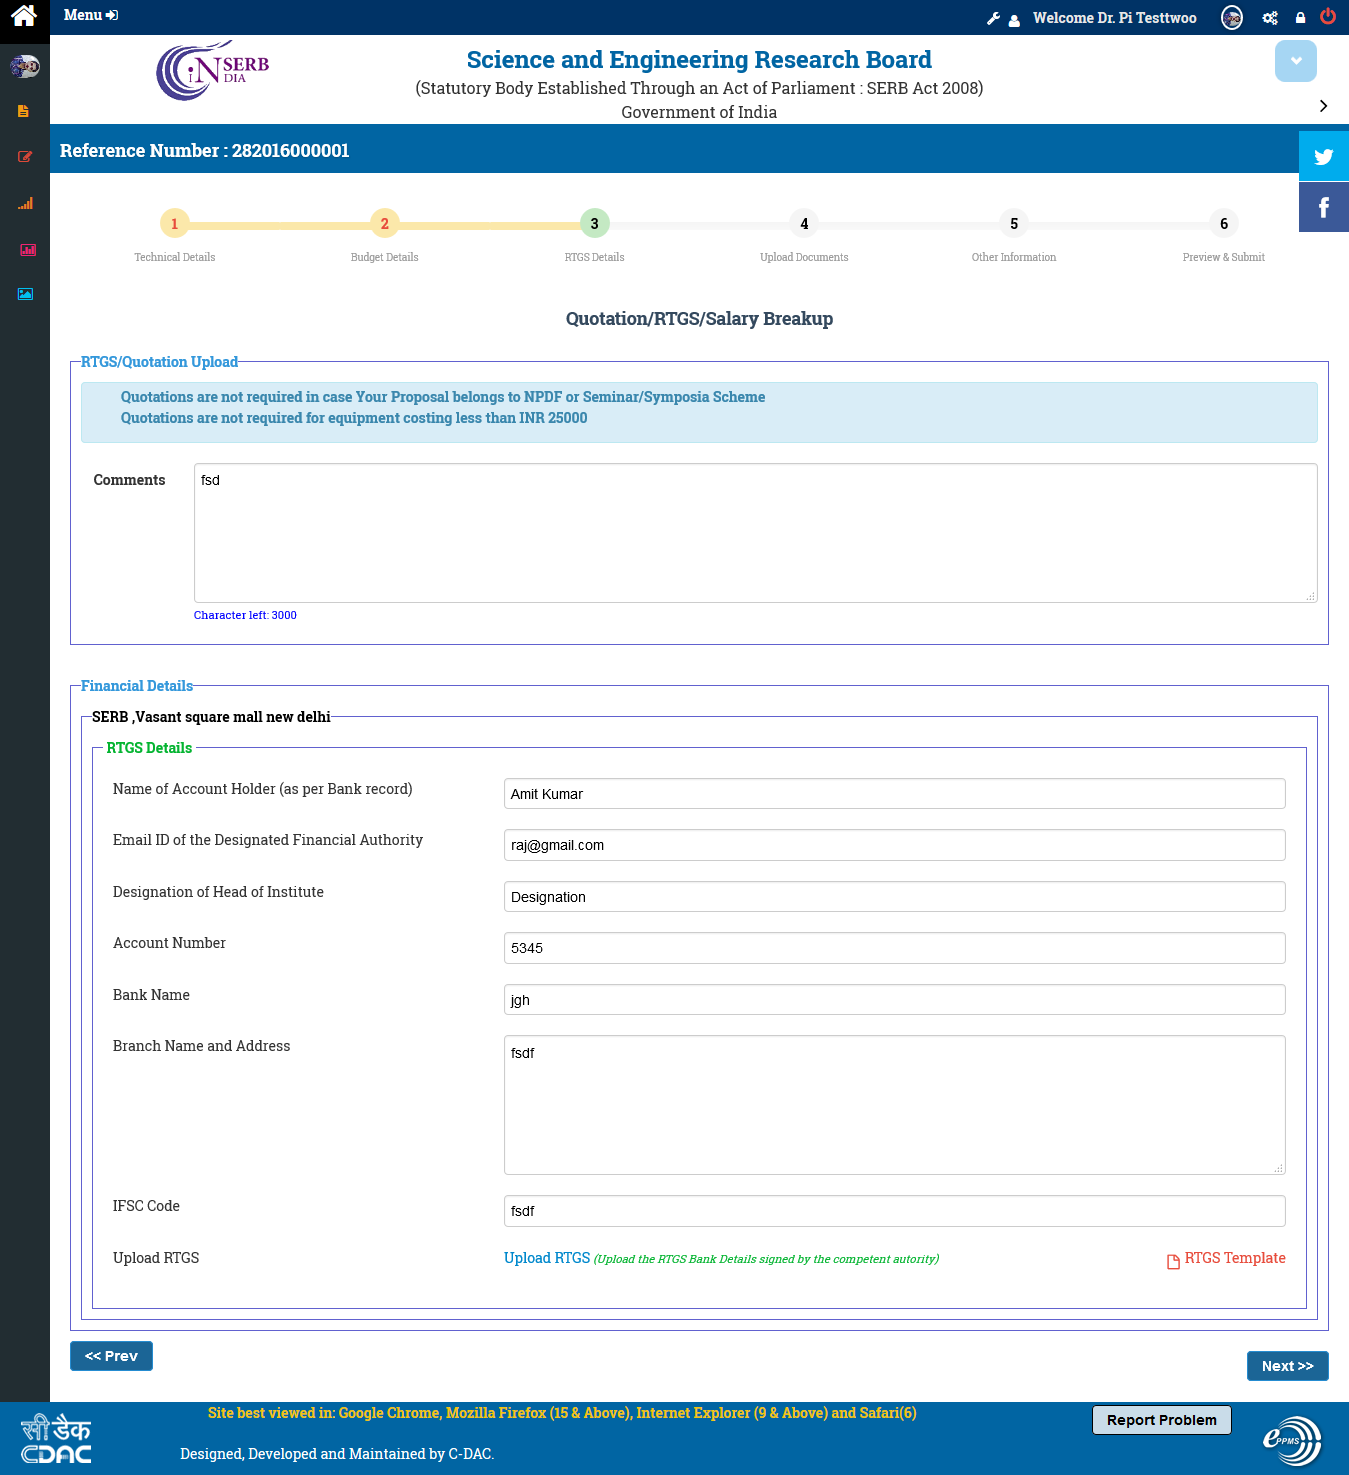Expand the Menu toggle in top bar
The width and height of the screenshot is (1349, 1475).
tap(90, 15)
